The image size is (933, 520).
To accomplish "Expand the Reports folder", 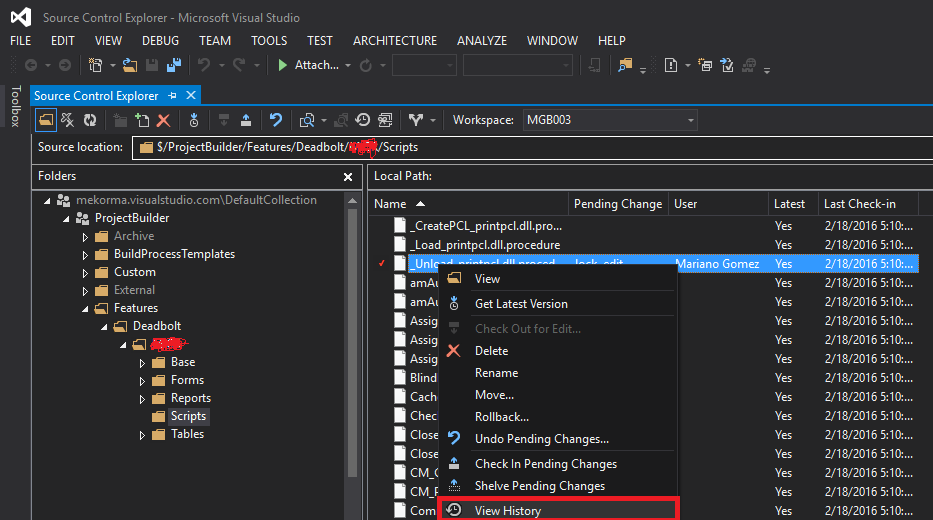I will 142,399.
